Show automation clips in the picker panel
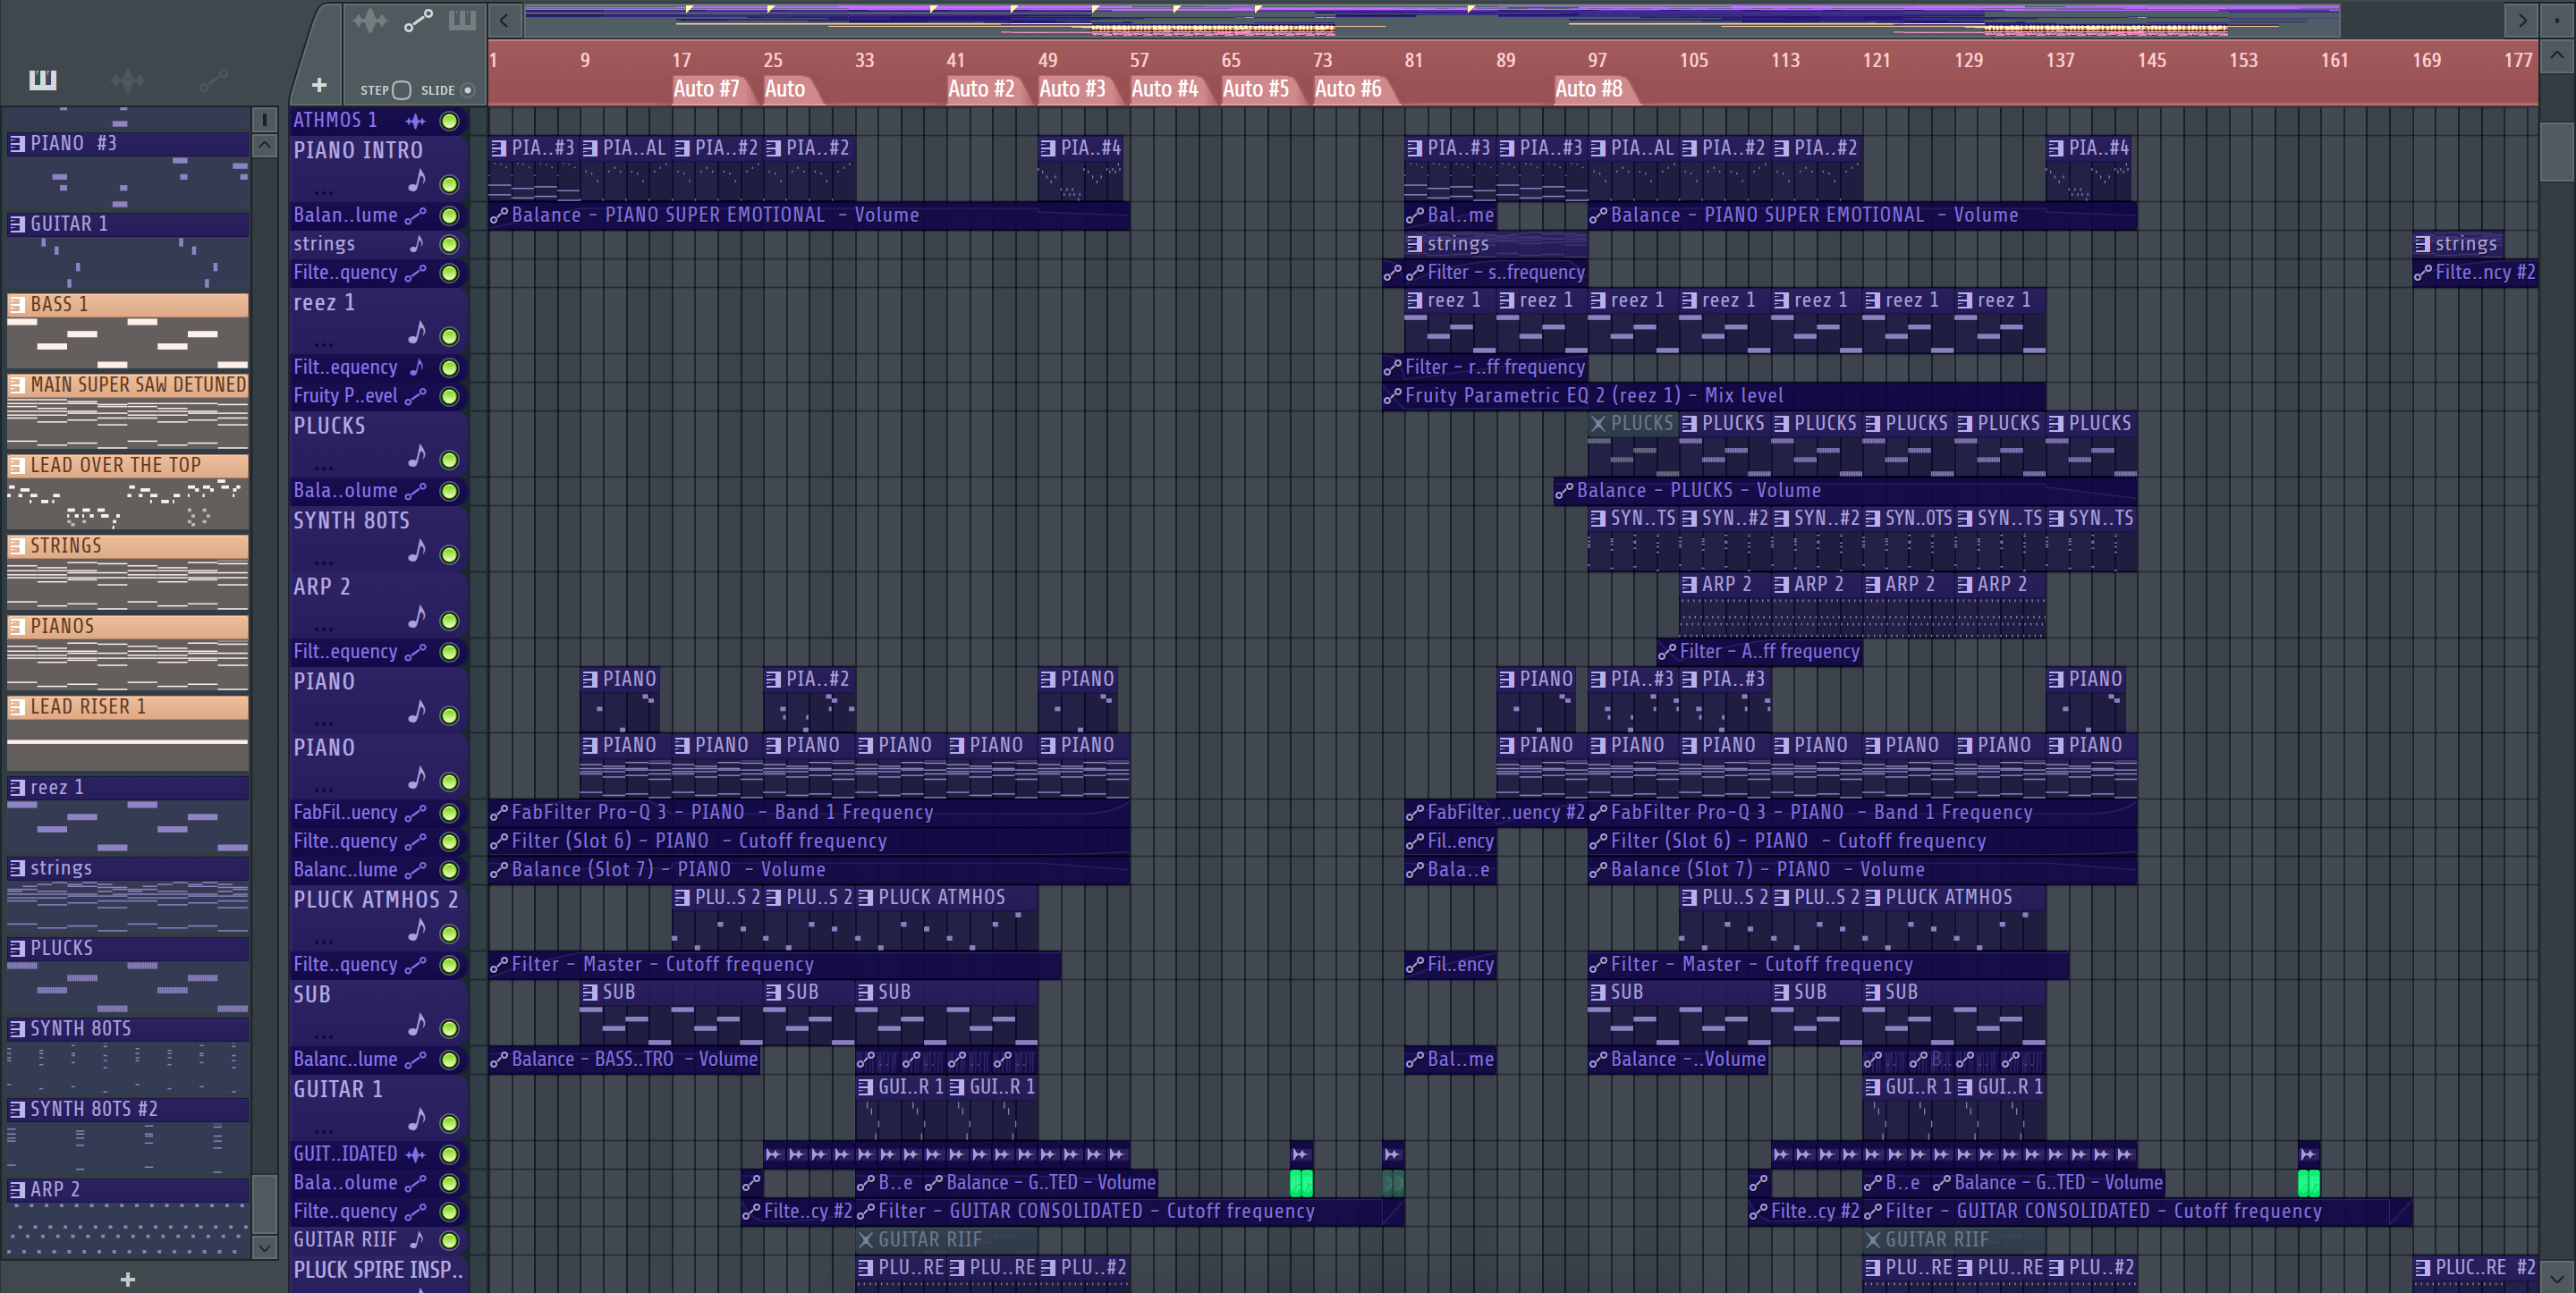 pos(213,80)
